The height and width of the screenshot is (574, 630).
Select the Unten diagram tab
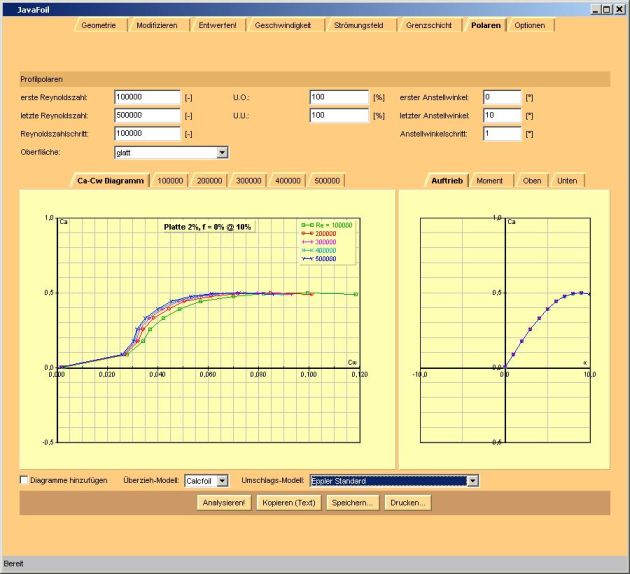(x=566, y=180)
